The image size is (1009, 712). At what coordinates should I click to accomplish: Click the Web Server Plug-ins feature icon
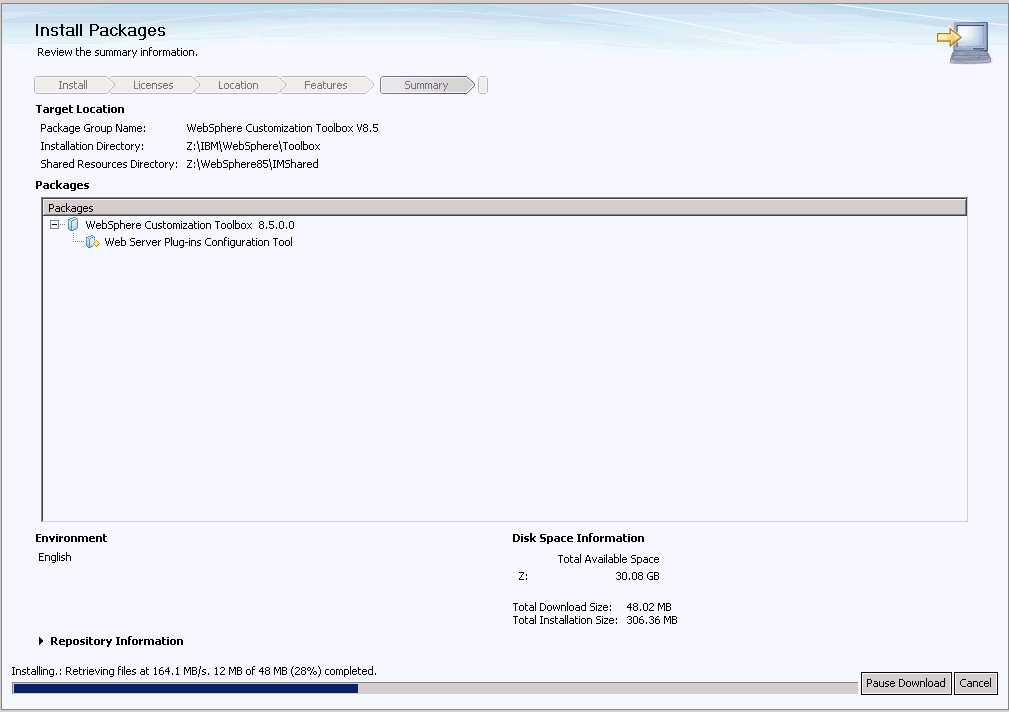pos(93,242)
